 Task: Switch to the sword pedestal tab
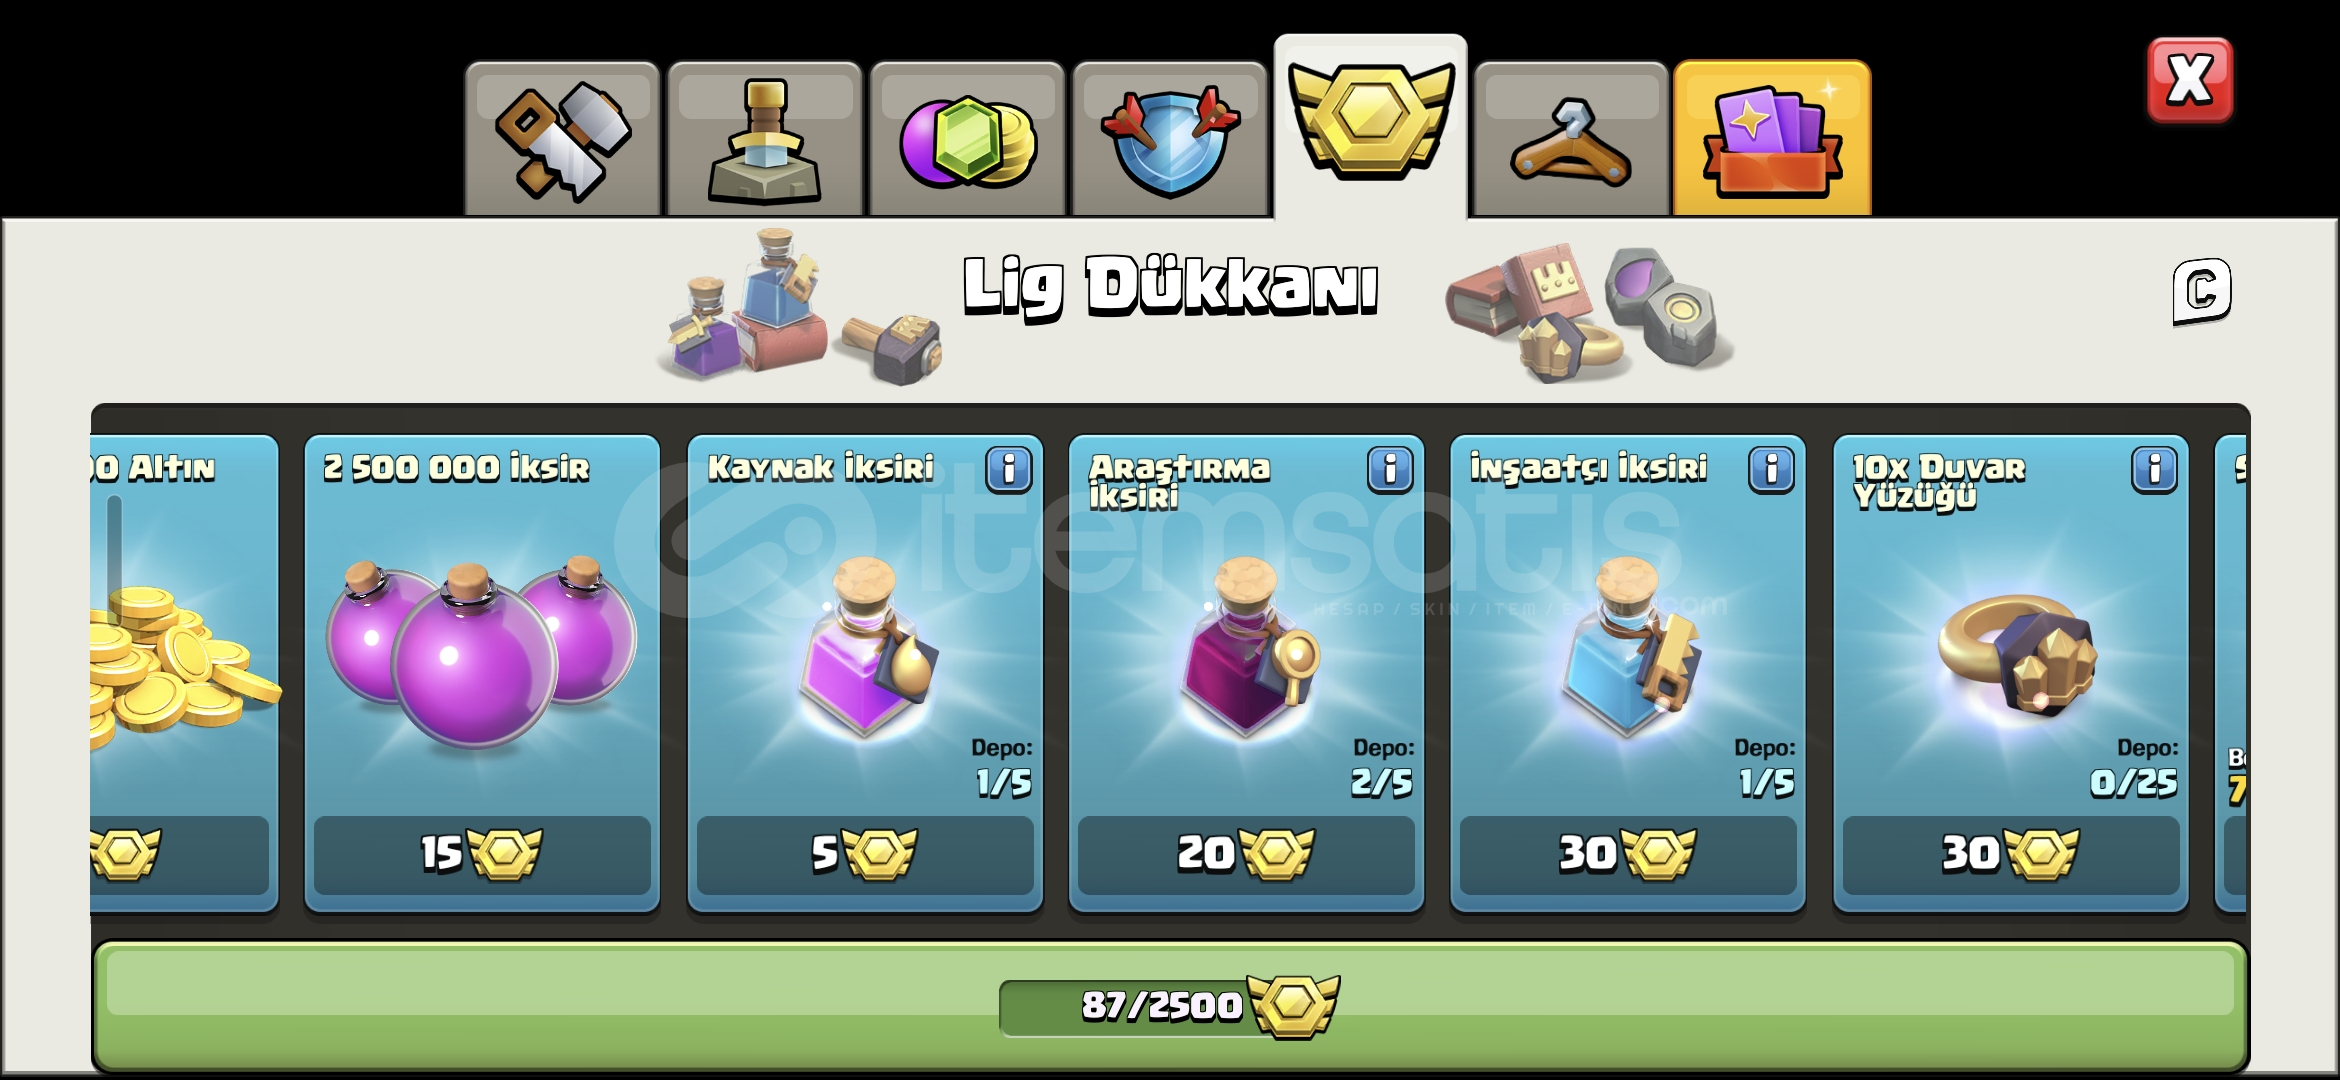click(x=765, y=140)
